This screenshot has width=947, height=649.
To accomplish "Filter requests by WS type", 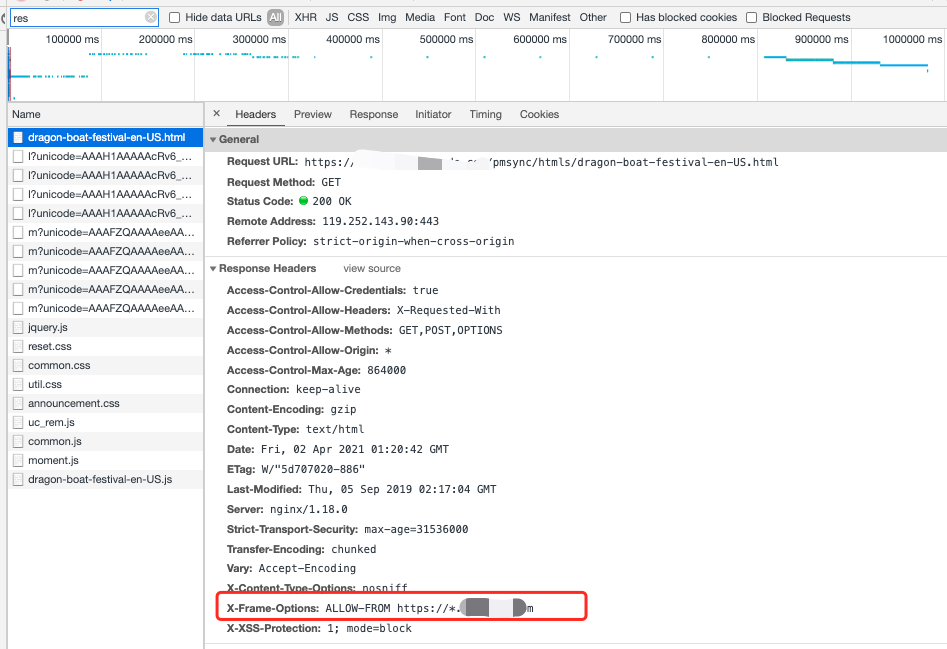I will (x=512, y=18).
